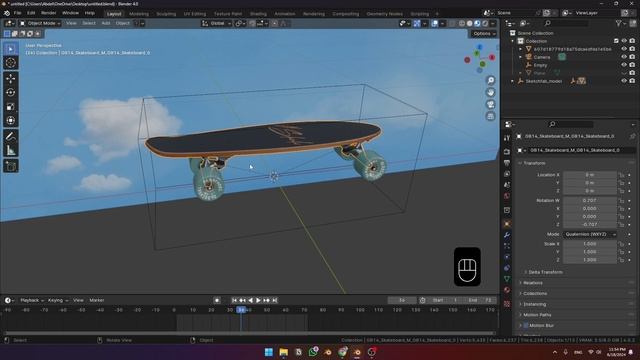Image resolution: width=640 pixels, height=360 pixels.
Task: Hide the Empty object in viewport
Action: [624, 64]
